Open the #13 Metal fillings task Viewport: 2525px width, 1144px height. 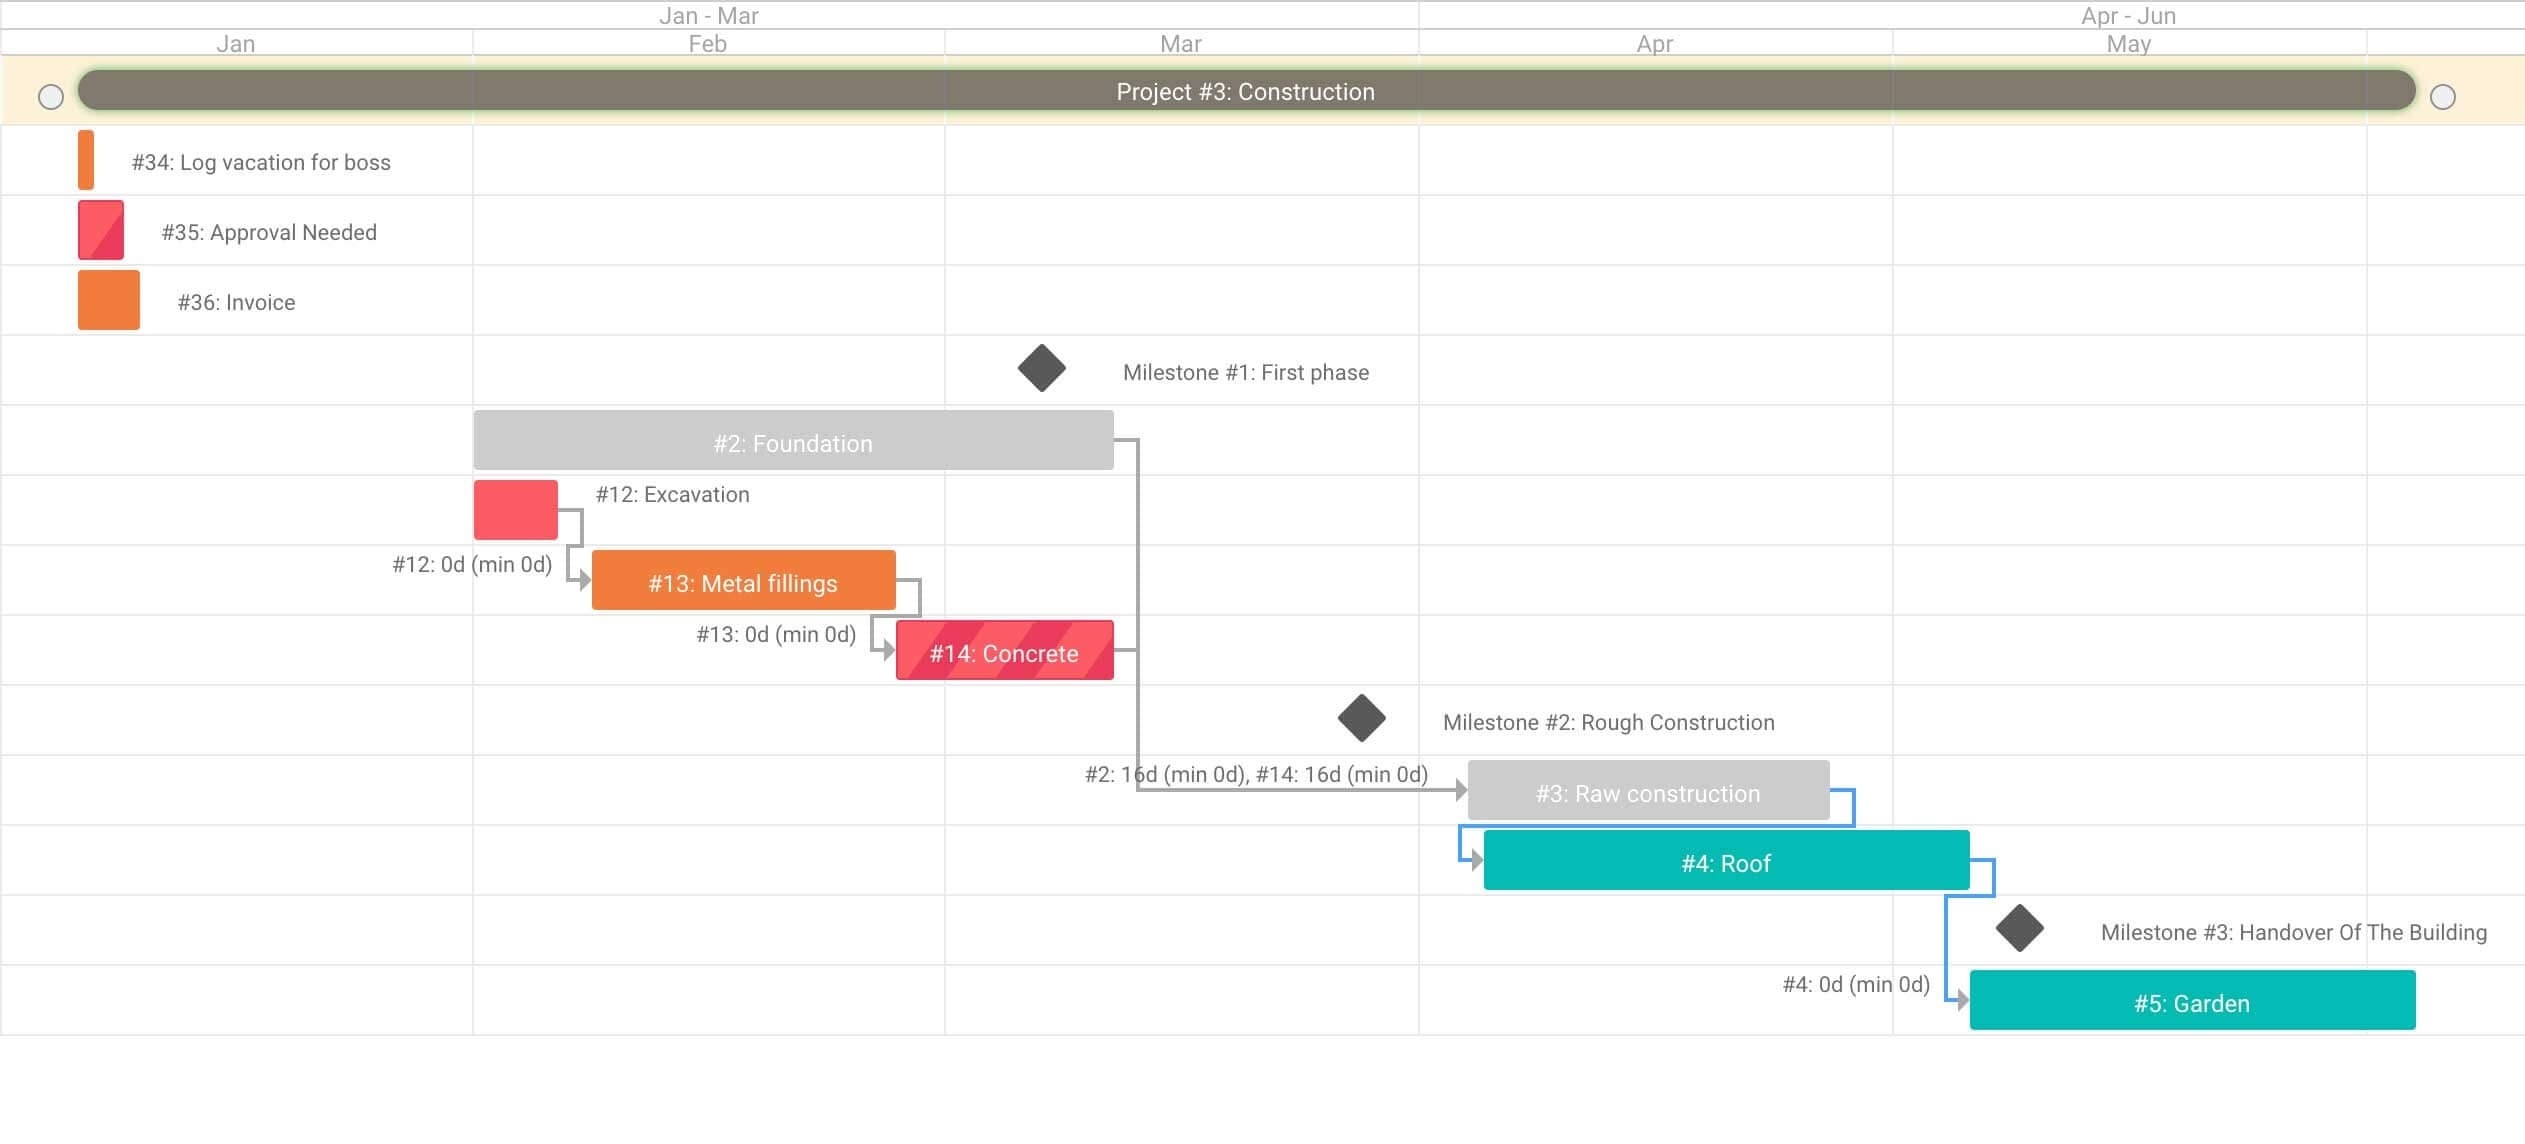(743, 581)
